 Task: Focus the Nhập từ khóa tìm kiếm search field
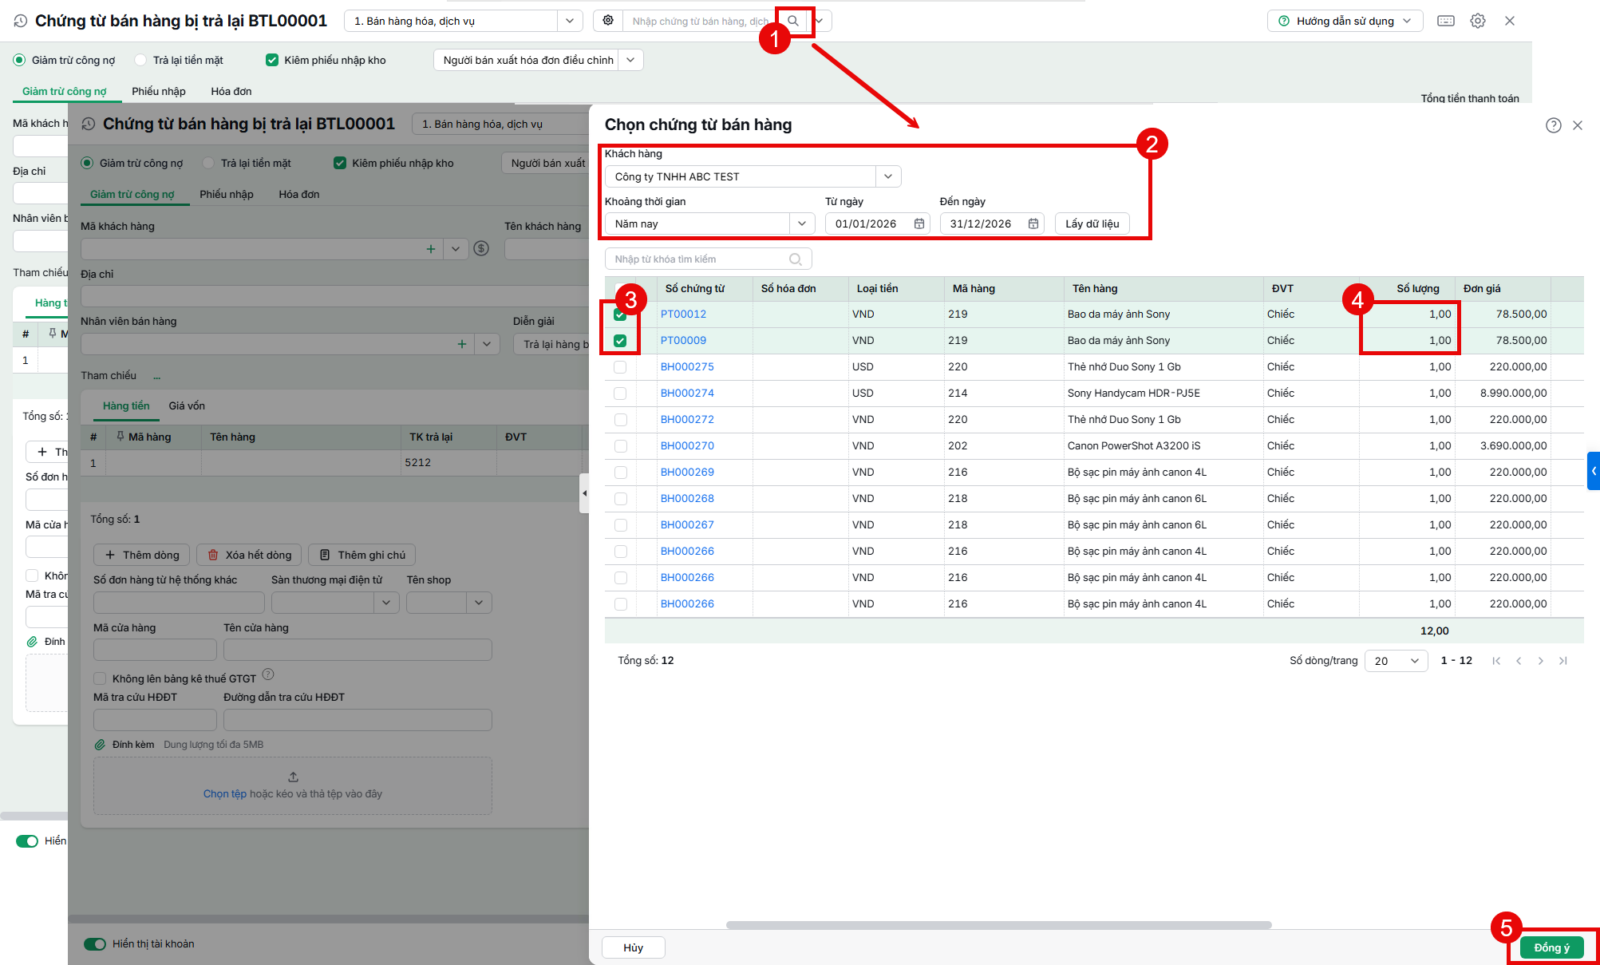(x=708, y=259)
